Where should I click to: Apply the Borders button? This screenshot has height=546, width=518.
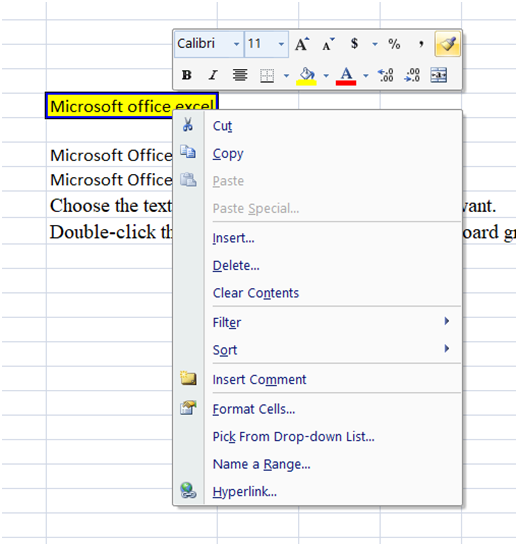[x=267, y=76]
